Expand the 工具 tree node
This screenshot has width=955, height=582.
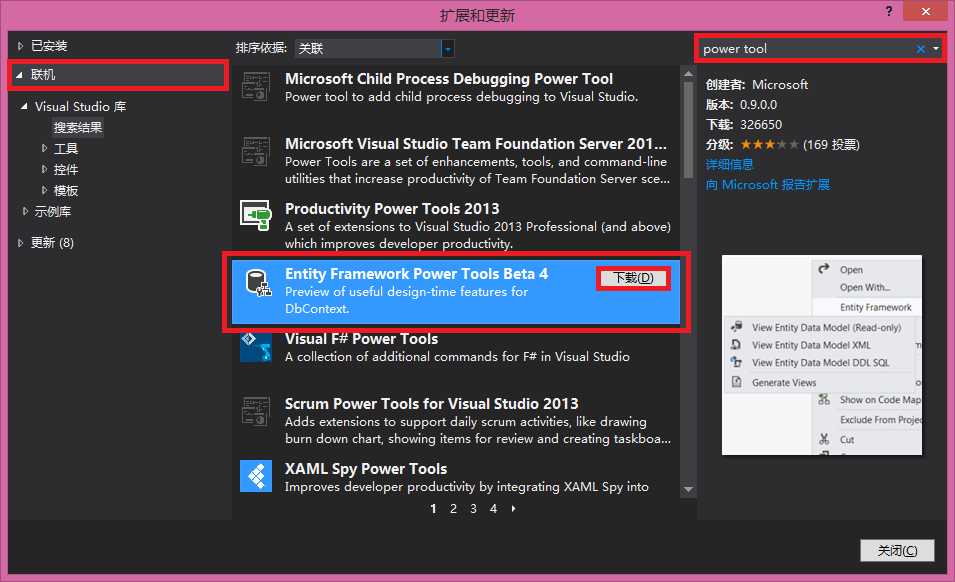44,148
